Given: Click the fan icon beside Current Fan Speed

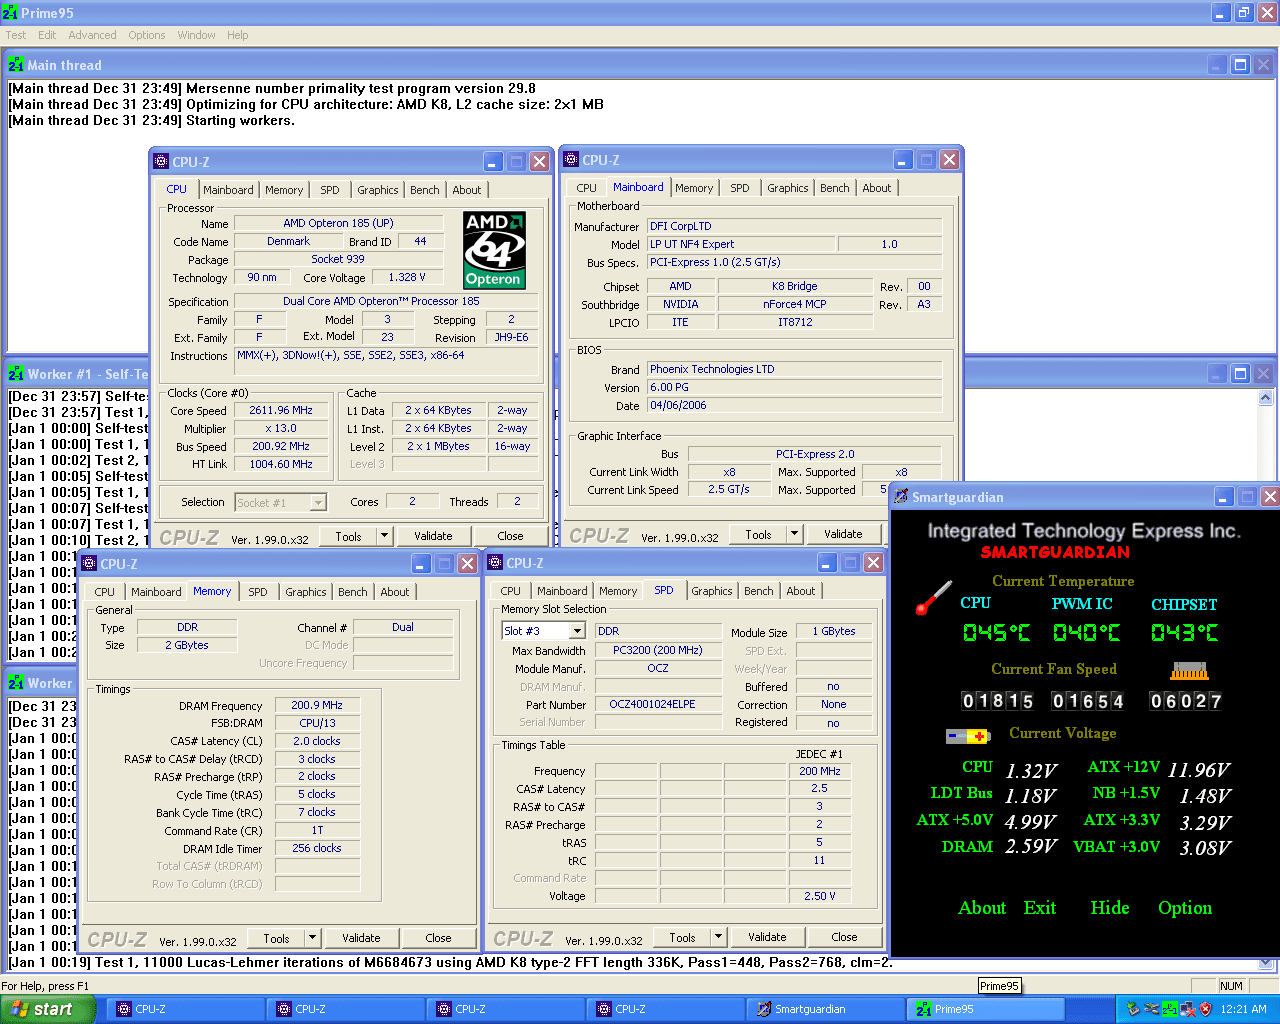Looking at the screenshot, I should [1189, 670].
